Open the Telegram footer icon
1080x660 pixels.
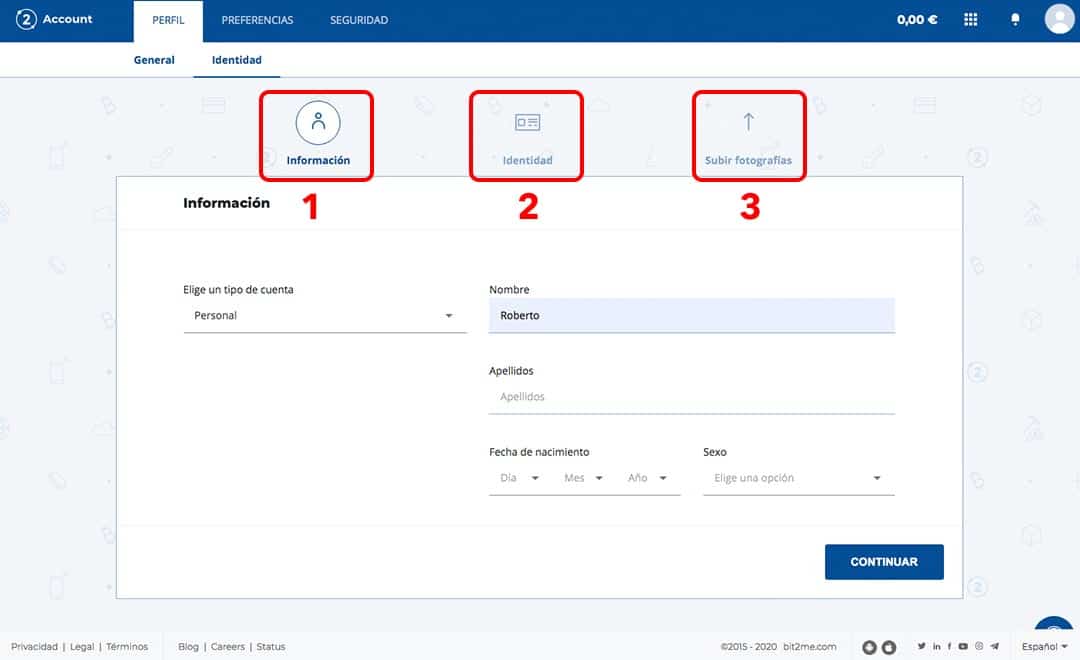tap(995, 646)
